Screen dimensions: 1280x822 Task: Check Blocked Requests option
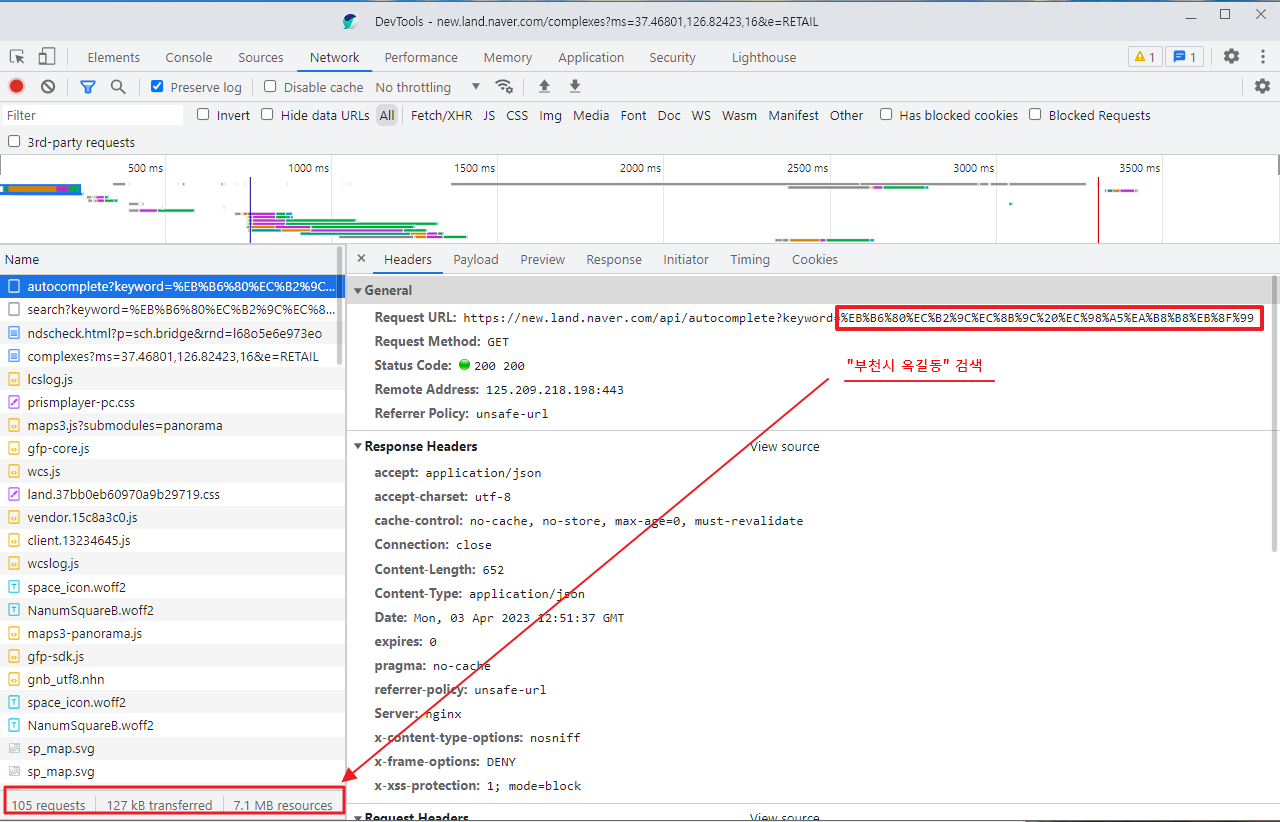(x=1036, y=115)
